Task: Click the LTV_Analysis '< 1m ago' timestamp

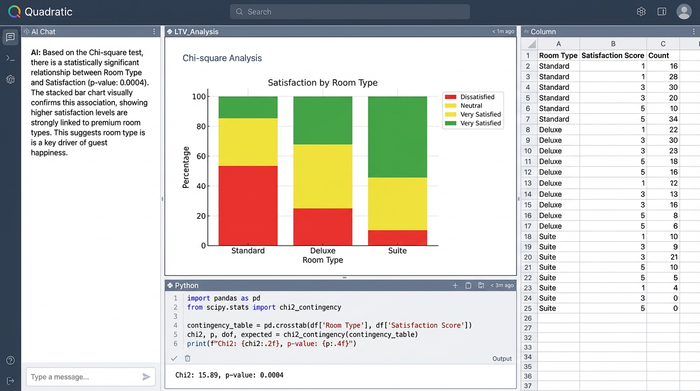Action: 503,32
